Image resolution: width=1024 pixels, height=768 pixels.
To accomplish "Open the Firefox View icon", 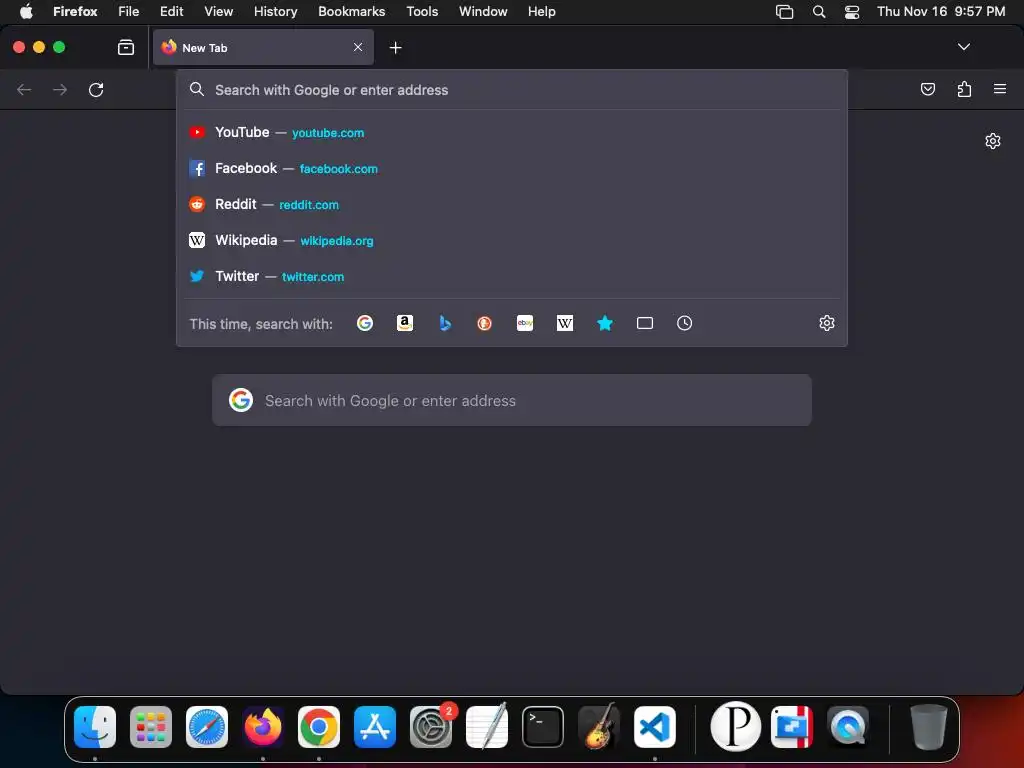I will point(126,47).
